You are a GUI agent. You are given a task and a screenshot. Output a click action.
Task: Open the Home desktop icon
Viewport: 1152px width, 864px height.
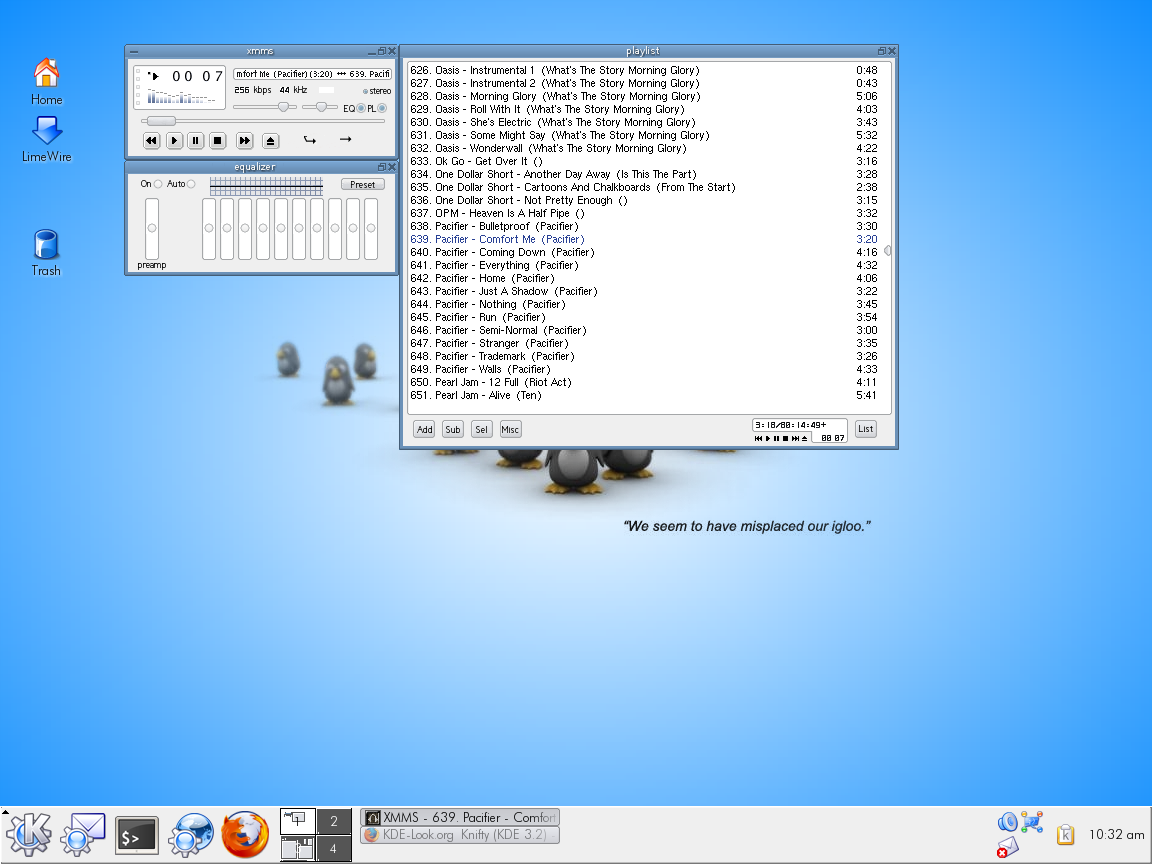(46, 82)
